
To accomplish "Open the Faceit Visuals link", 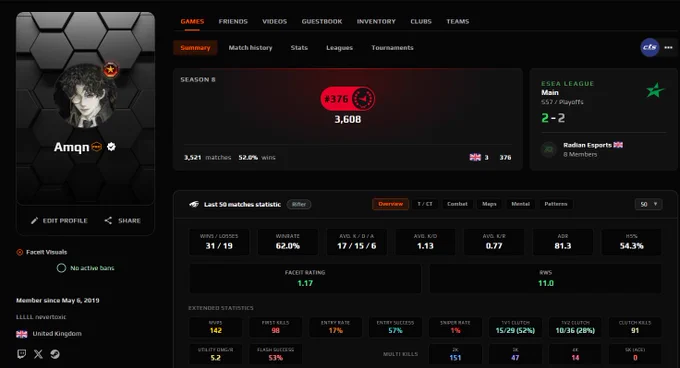I will point(46,252).
